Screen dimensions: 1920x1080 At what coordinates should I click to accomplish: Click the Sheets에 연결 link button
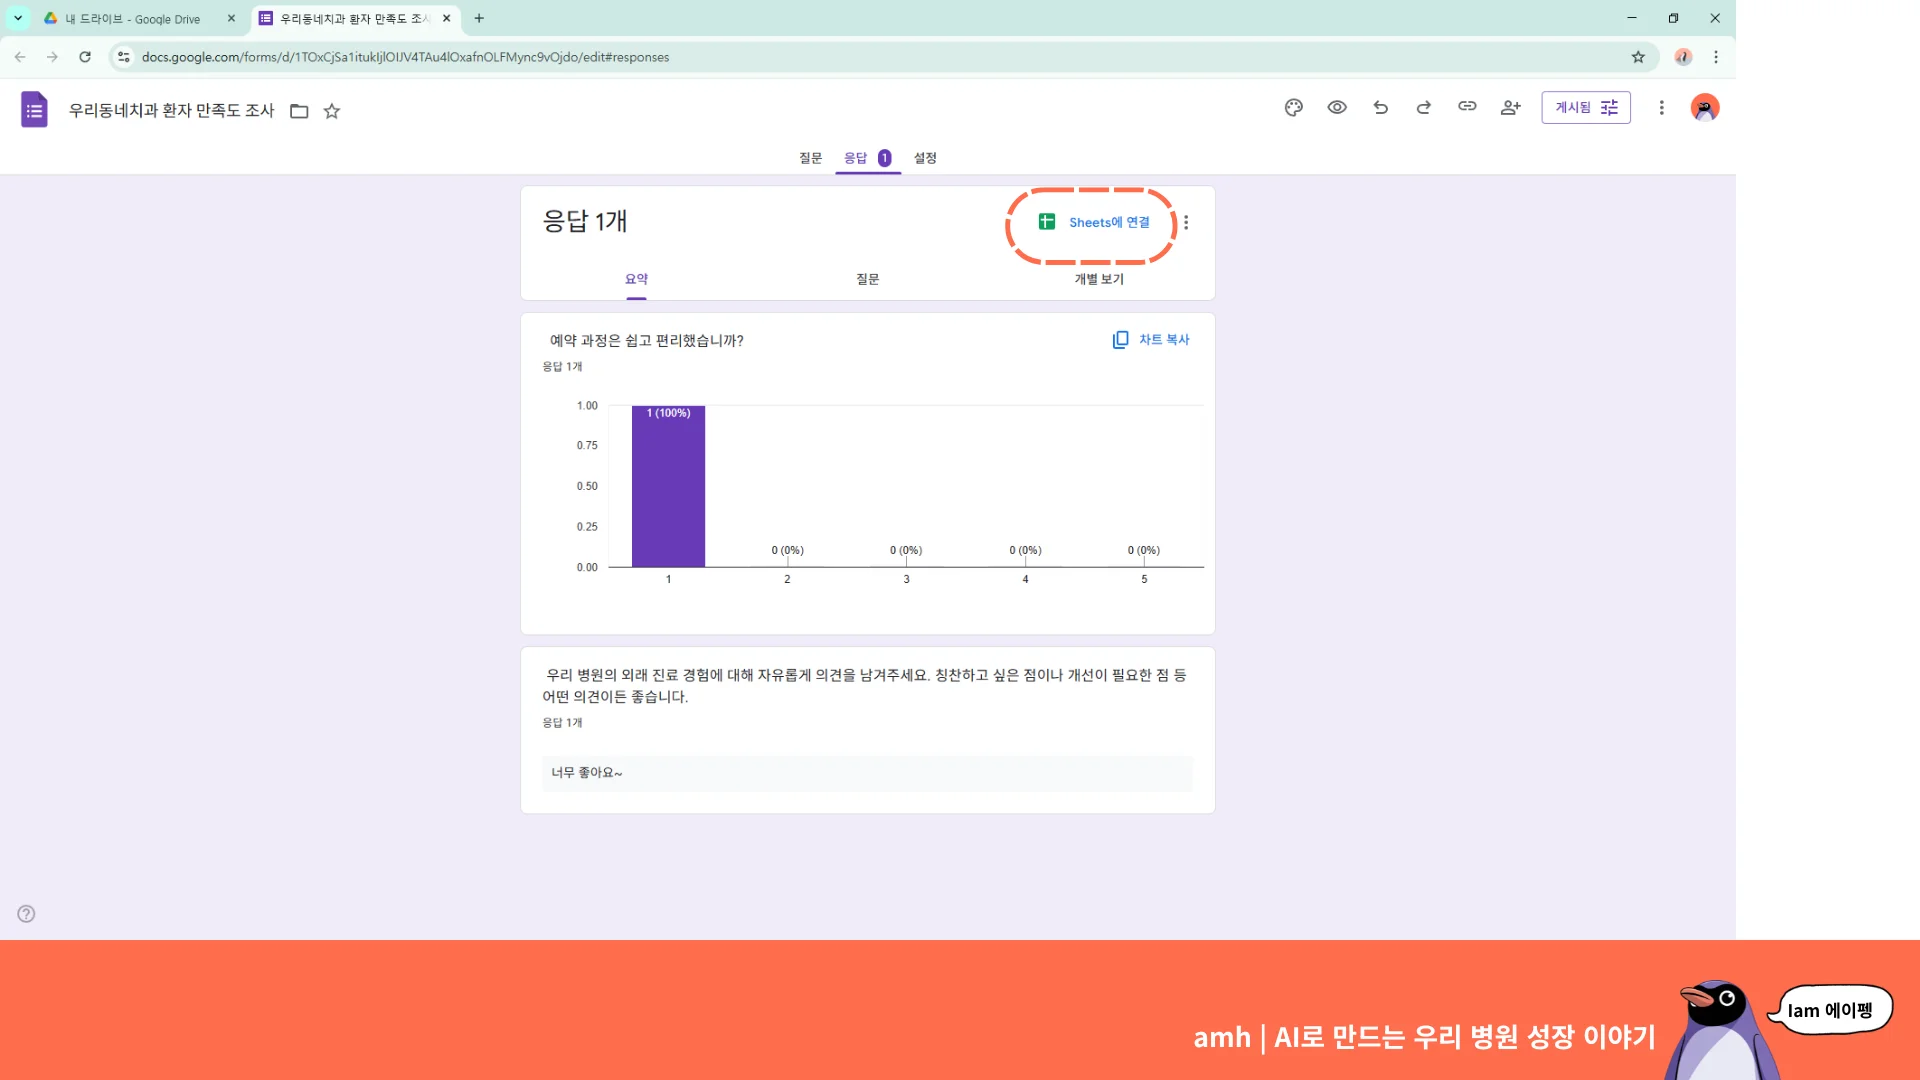point(1094,222)
